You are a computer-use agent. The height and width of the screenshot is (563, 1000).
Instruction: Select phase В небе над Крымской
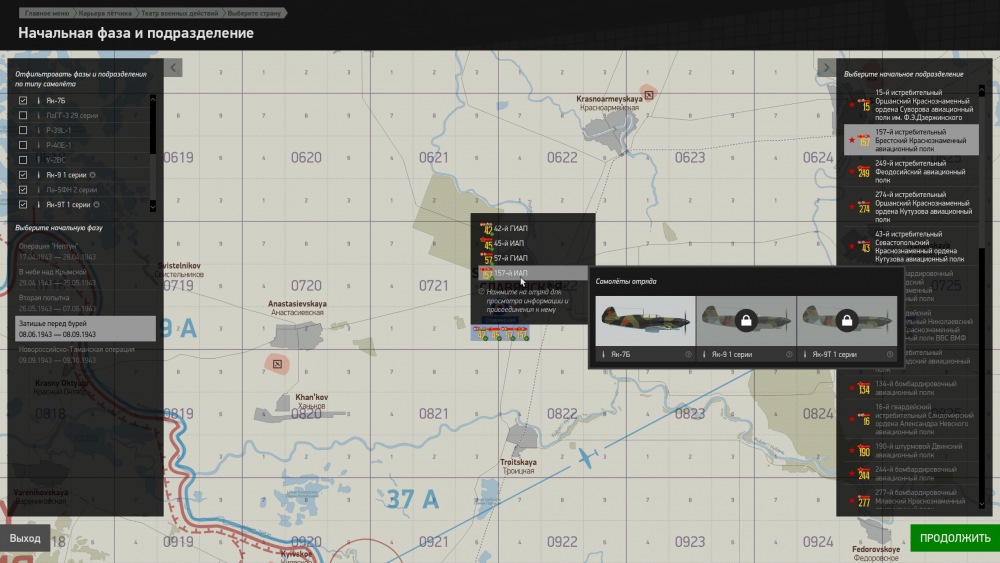85,277
